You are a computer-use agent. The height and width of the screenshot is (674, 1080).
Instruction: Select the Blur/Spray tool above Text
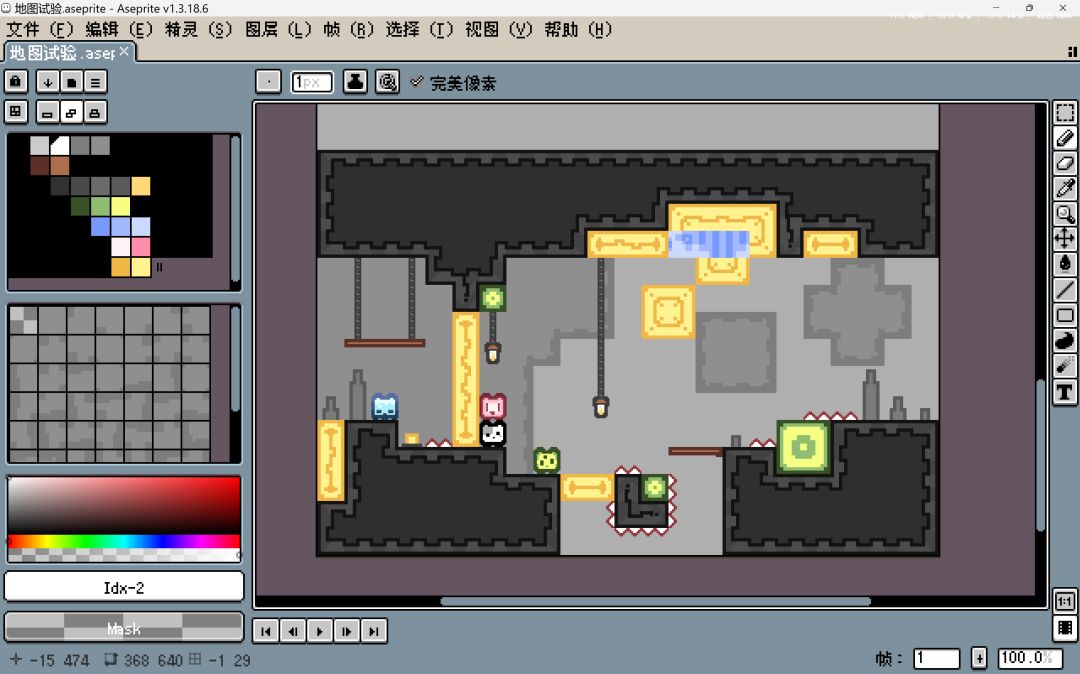pos(1065,366)
